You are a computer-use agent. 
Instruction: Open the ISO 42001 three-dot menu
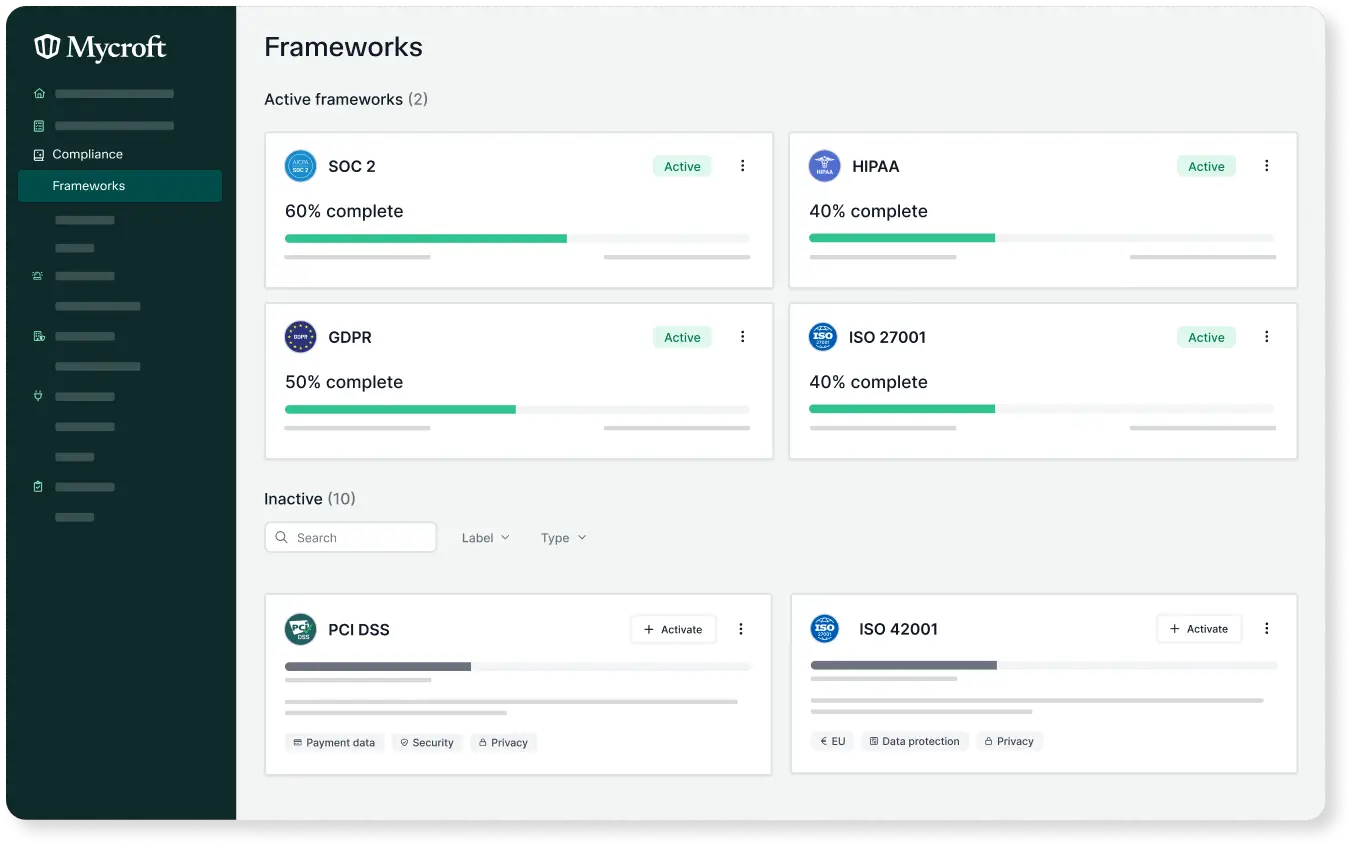(1266, 628)
